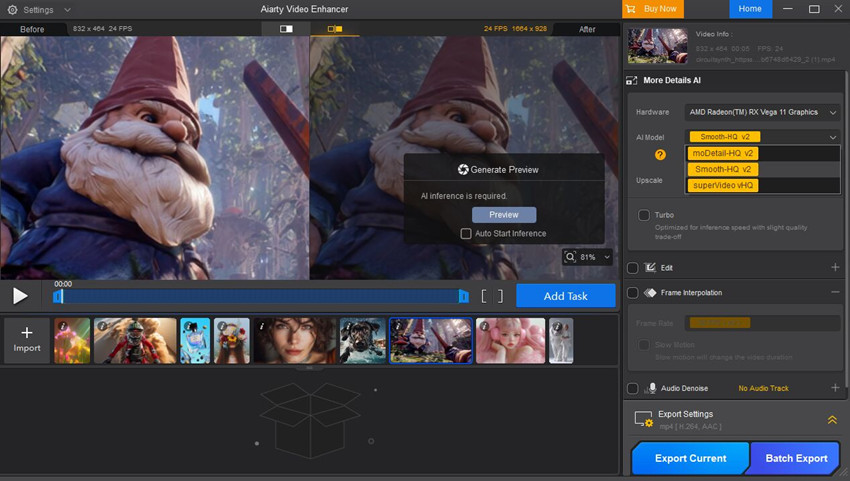The width and height of the screenshot is (850, 481).
Task: Click the Edit pencil icon
Action: (650, 267)
